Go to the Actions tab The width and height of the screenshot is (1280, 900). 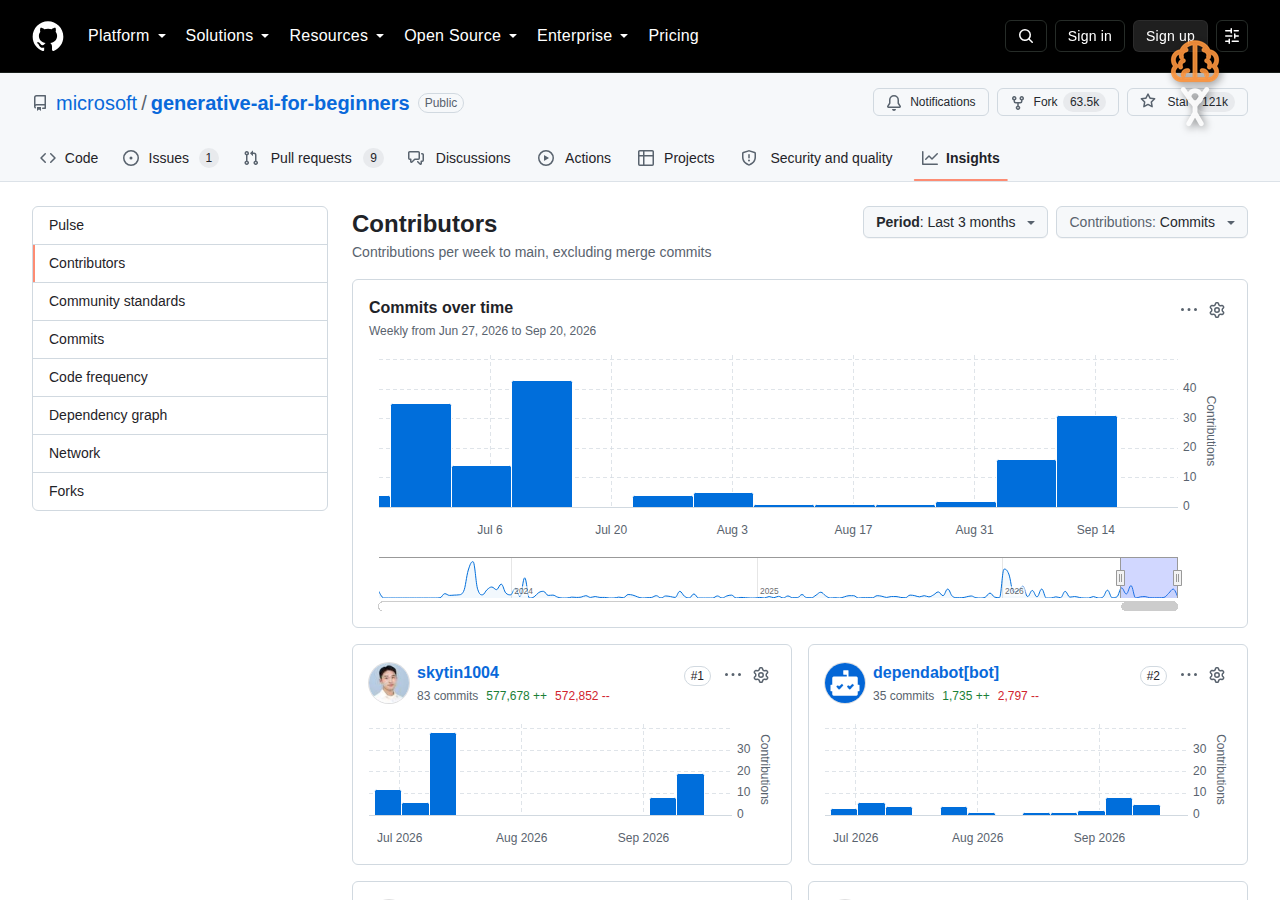[x=575, y=158]
